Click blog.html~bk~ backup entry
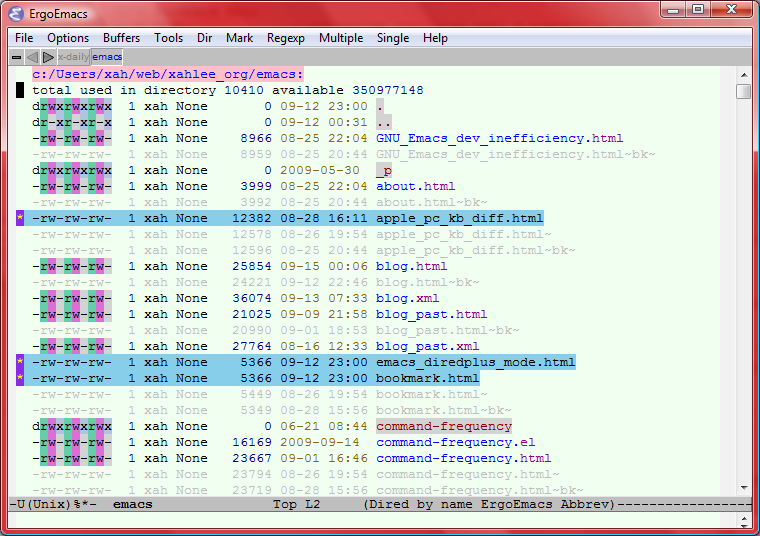The width and height of the screenshot is (760, 536). [x=428, y=282]
